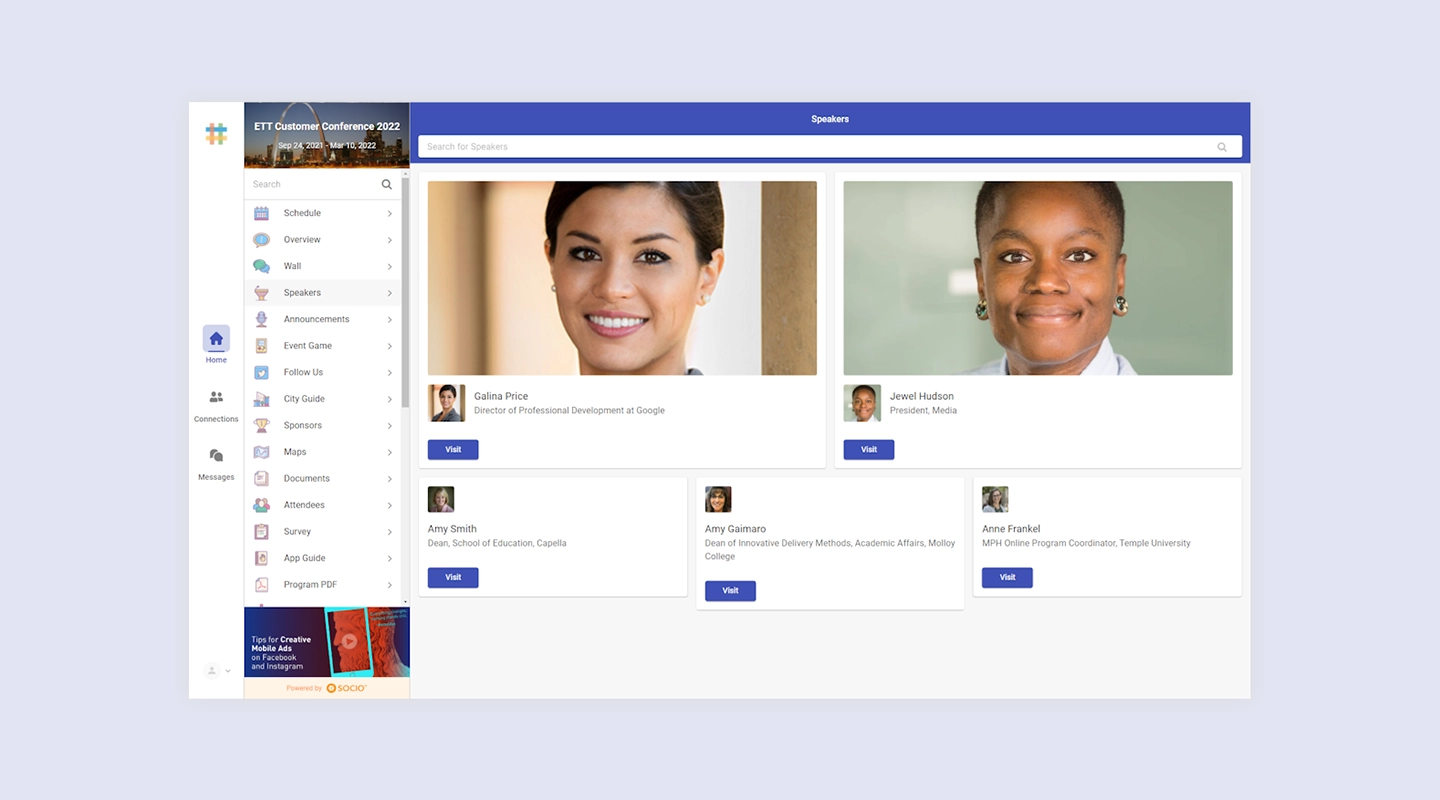1440x800 pixels.
Task: Select the Follow Us Twitter icon
Action: 263,372
